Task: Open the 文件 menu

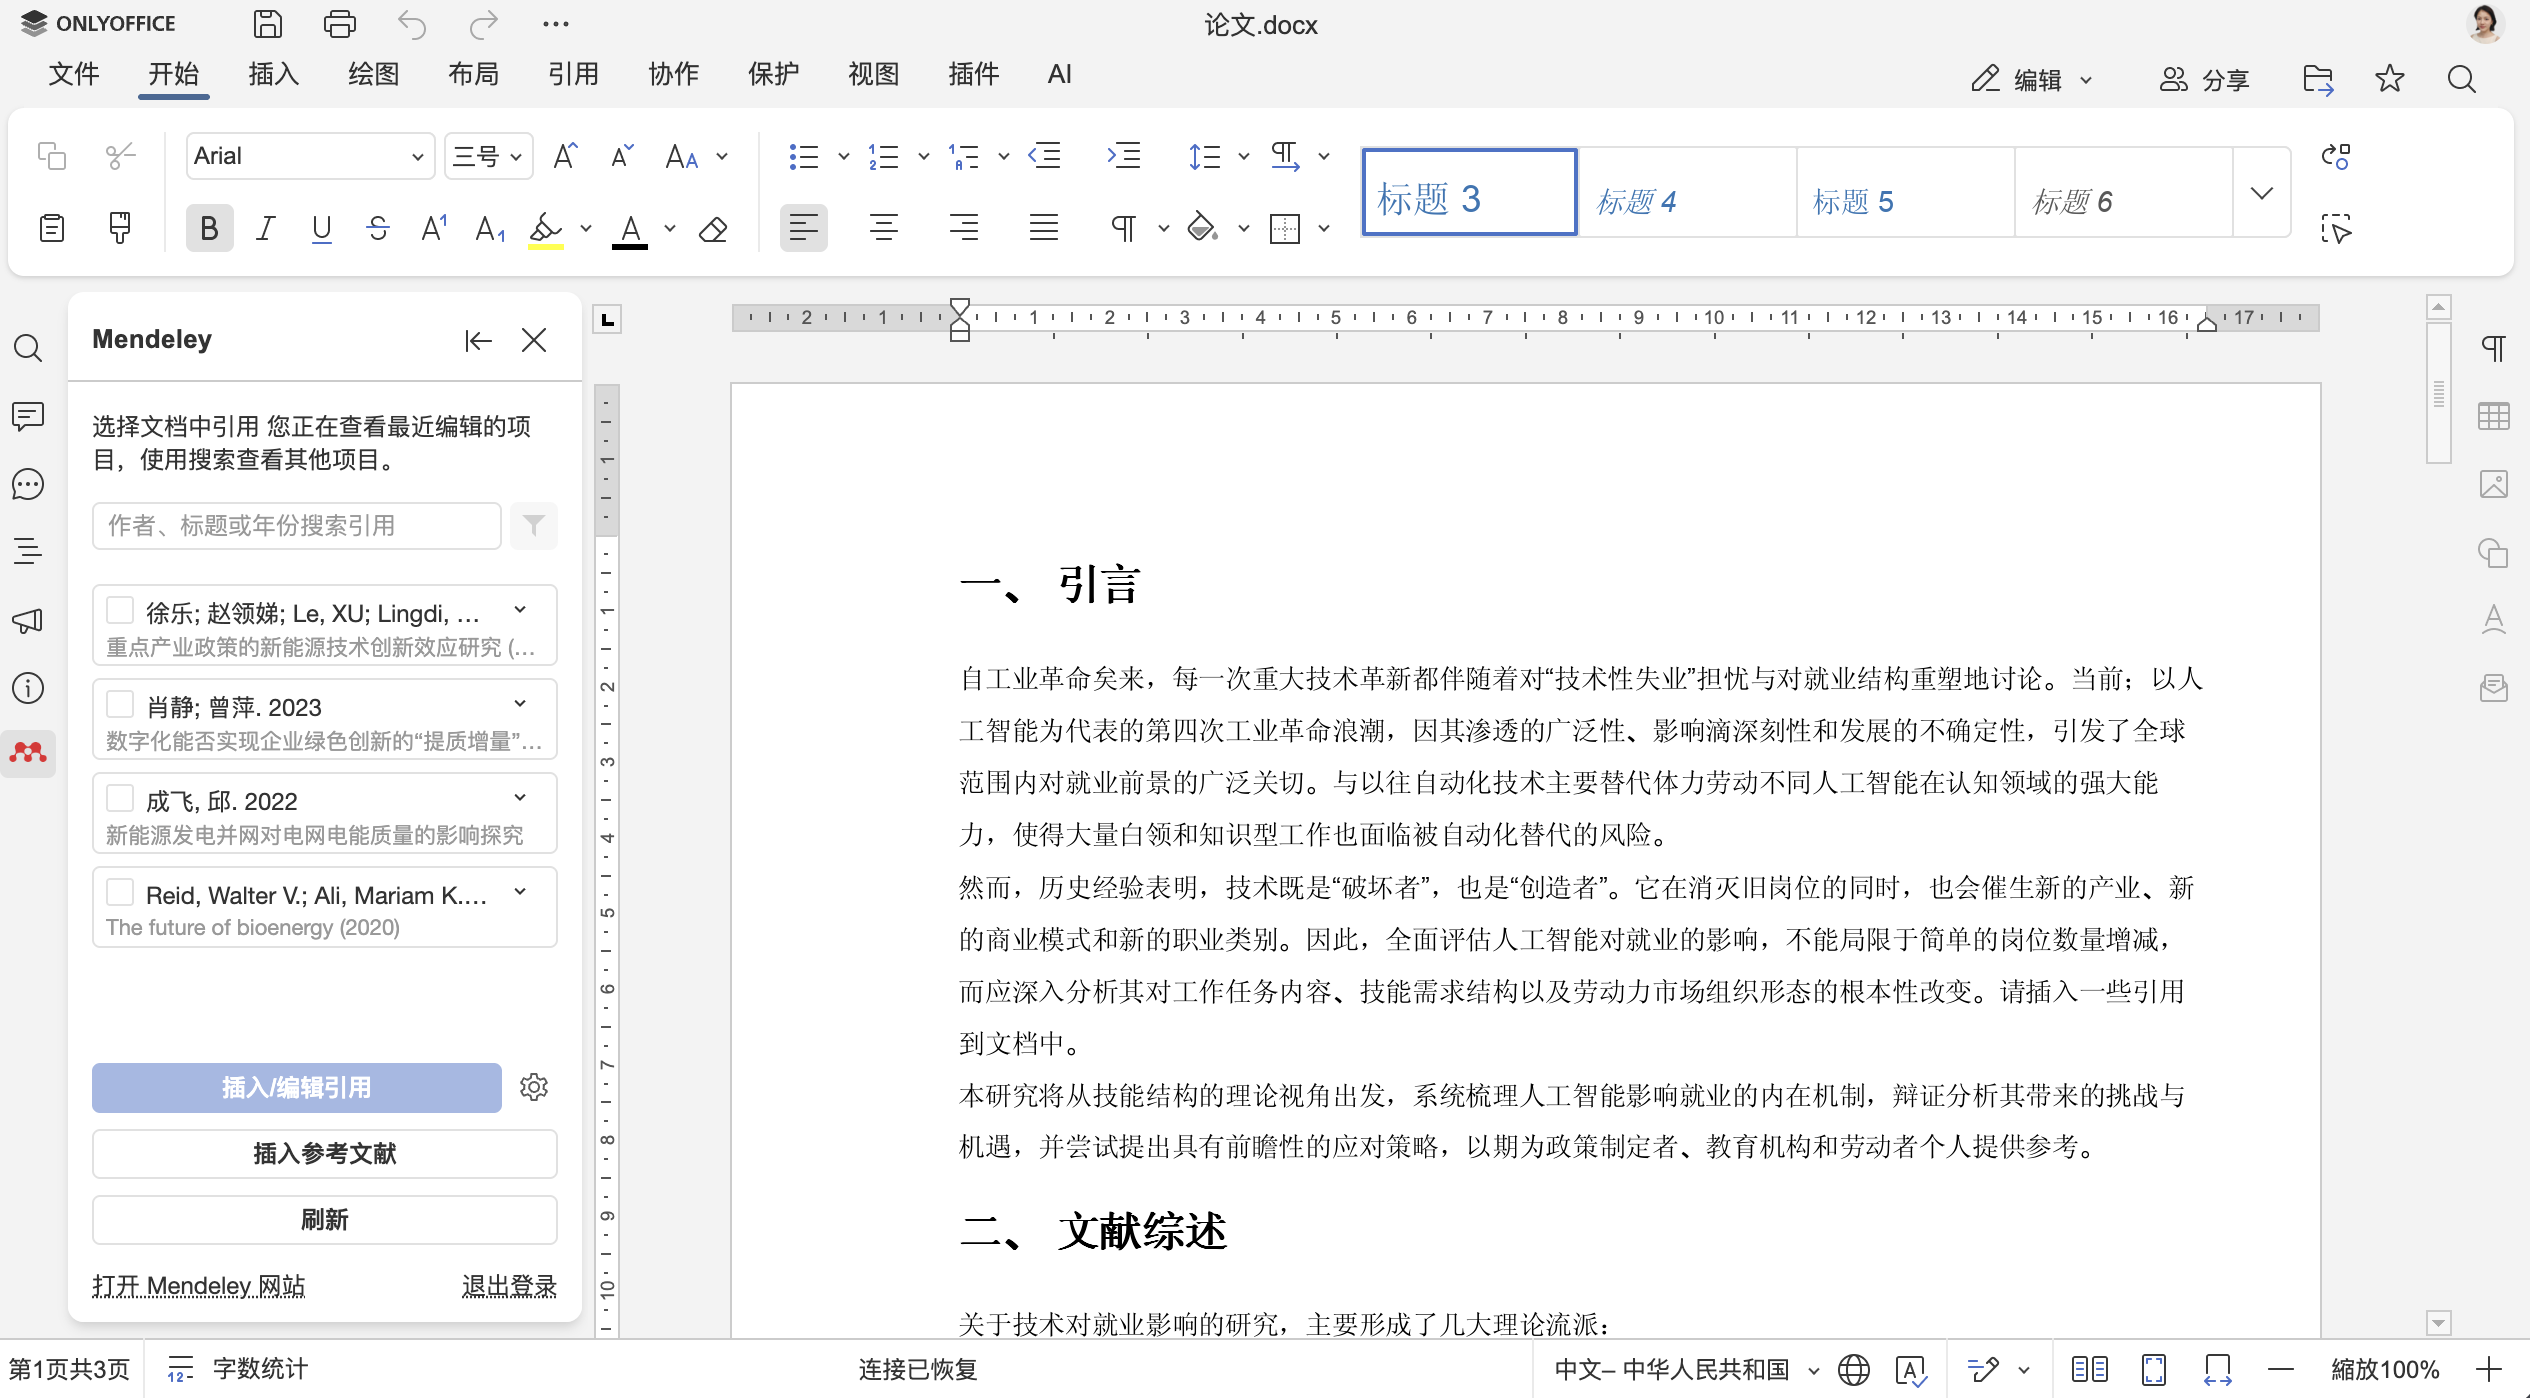Action: click(74, 74)
